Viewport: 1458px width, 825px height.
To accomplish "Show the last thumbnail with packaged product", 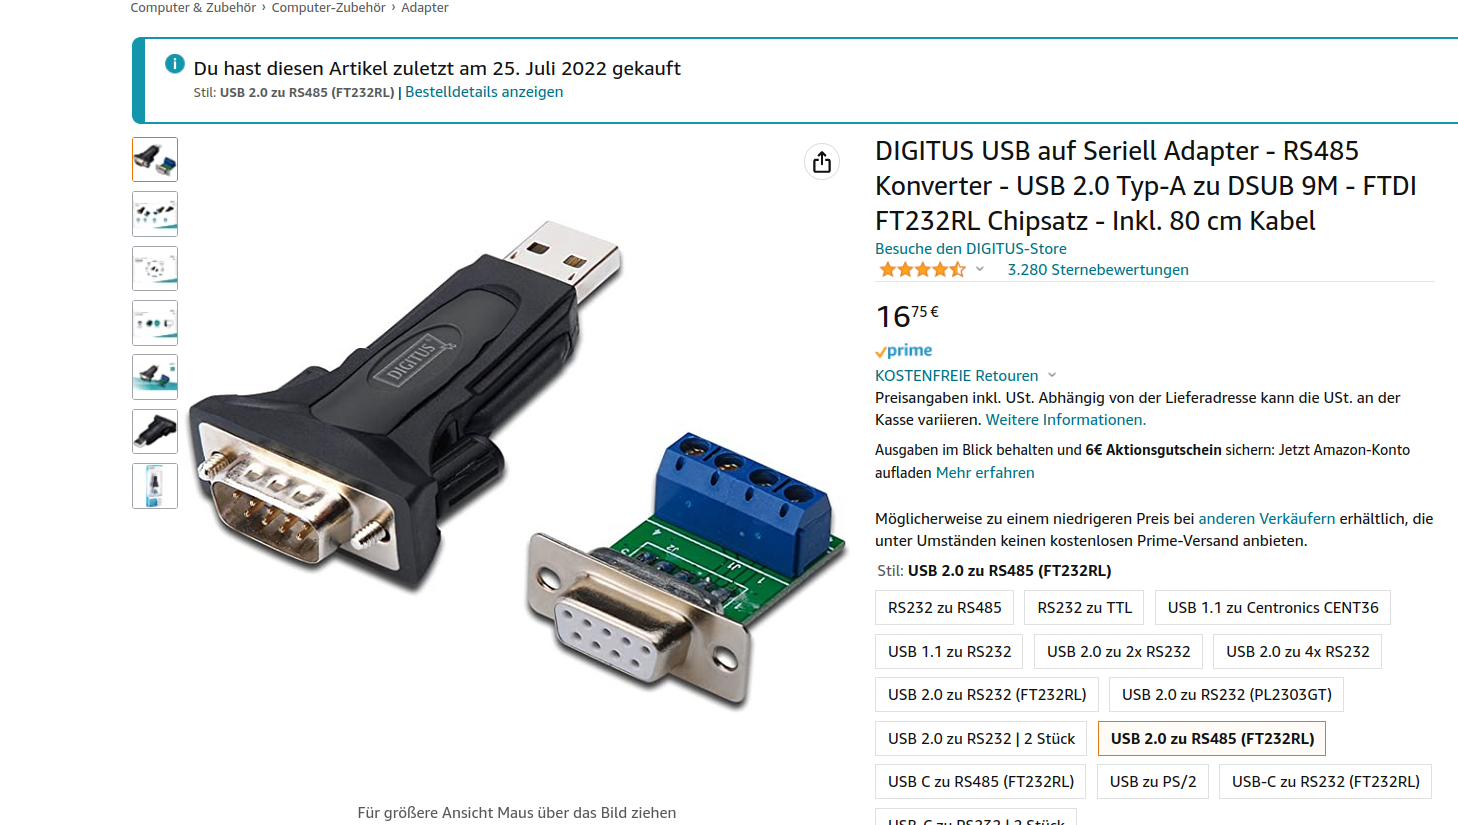I will click(155, 486).
